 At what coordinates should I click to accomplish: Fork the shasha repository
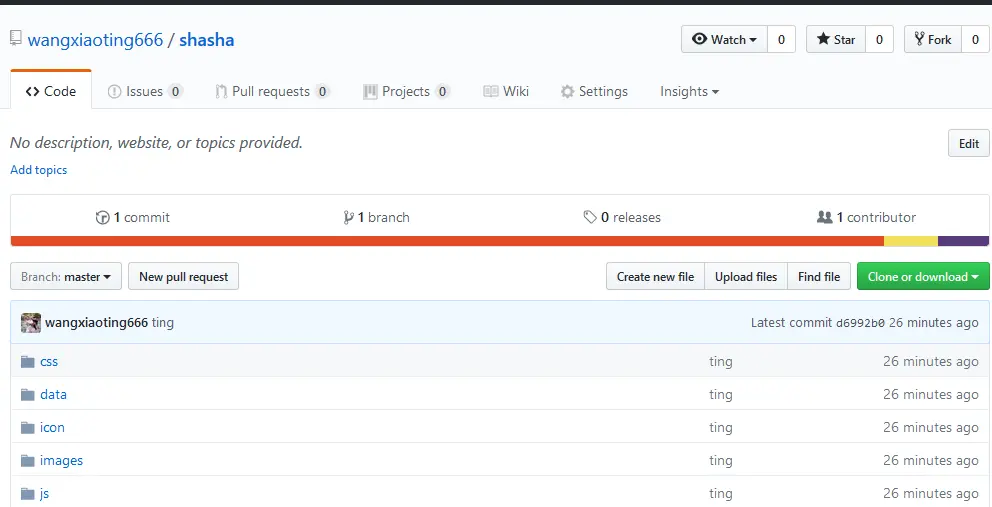(x=933, y=39)
